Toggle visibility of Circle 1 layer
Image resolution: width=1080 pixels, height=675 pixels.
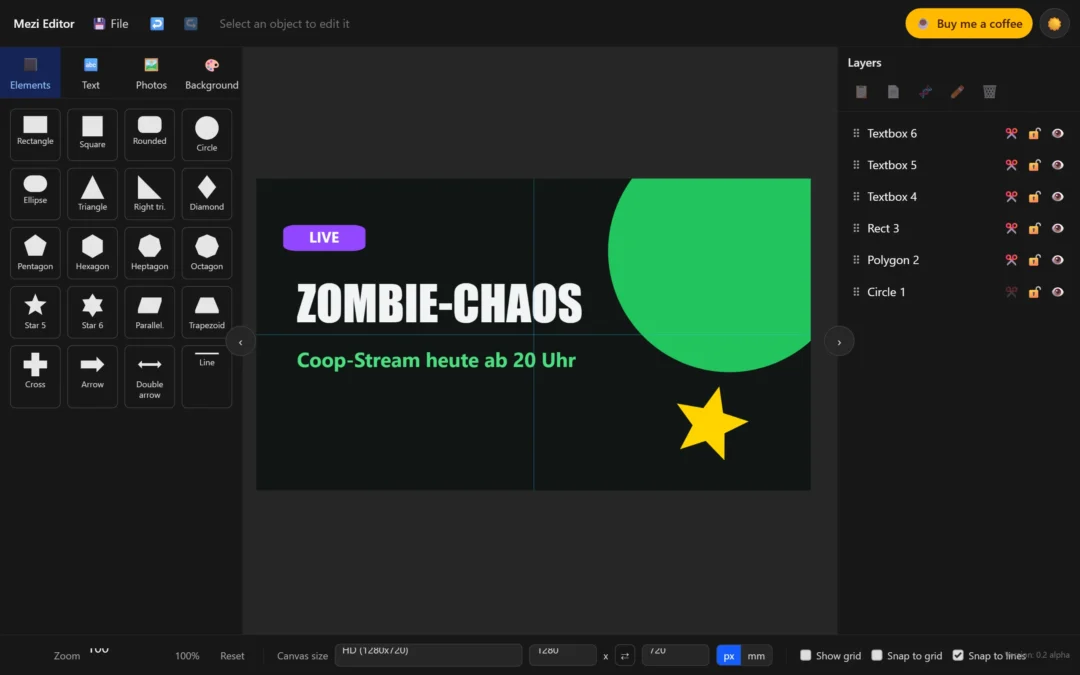[1057, 291]
